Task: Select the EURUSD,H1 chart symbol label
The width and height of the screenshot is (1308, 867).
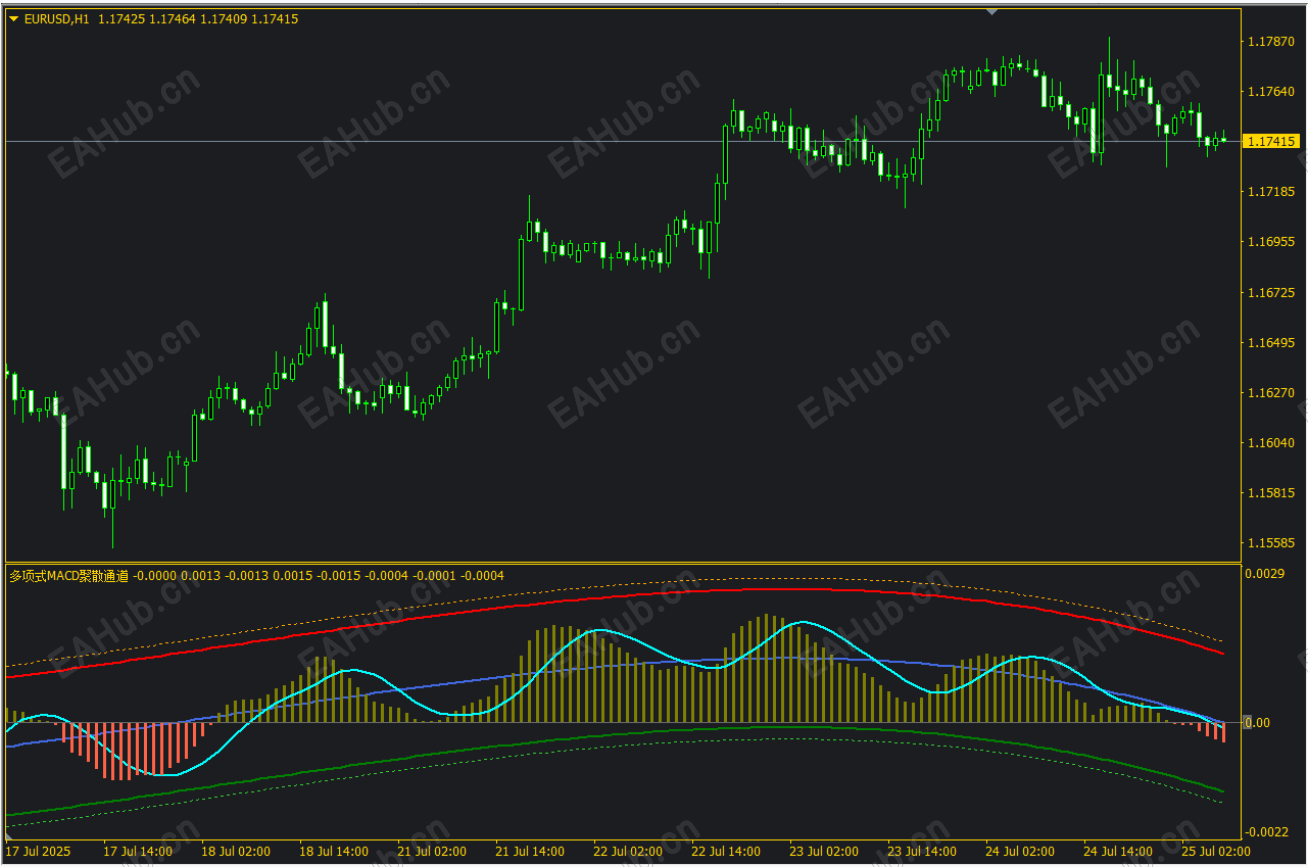Action: 58,19
